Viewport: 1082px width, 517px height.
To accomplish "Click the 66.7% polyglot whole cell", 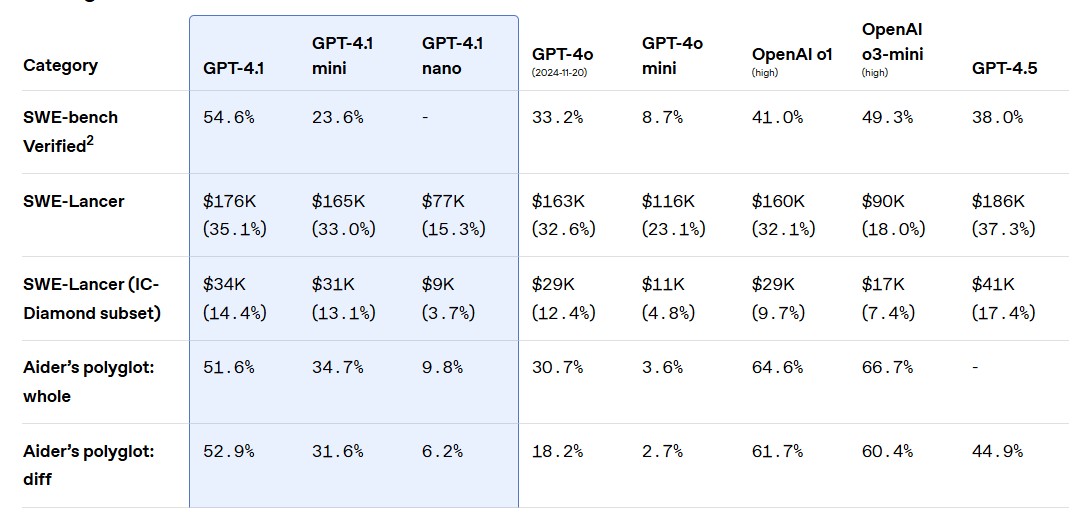I will coord(887,367).
